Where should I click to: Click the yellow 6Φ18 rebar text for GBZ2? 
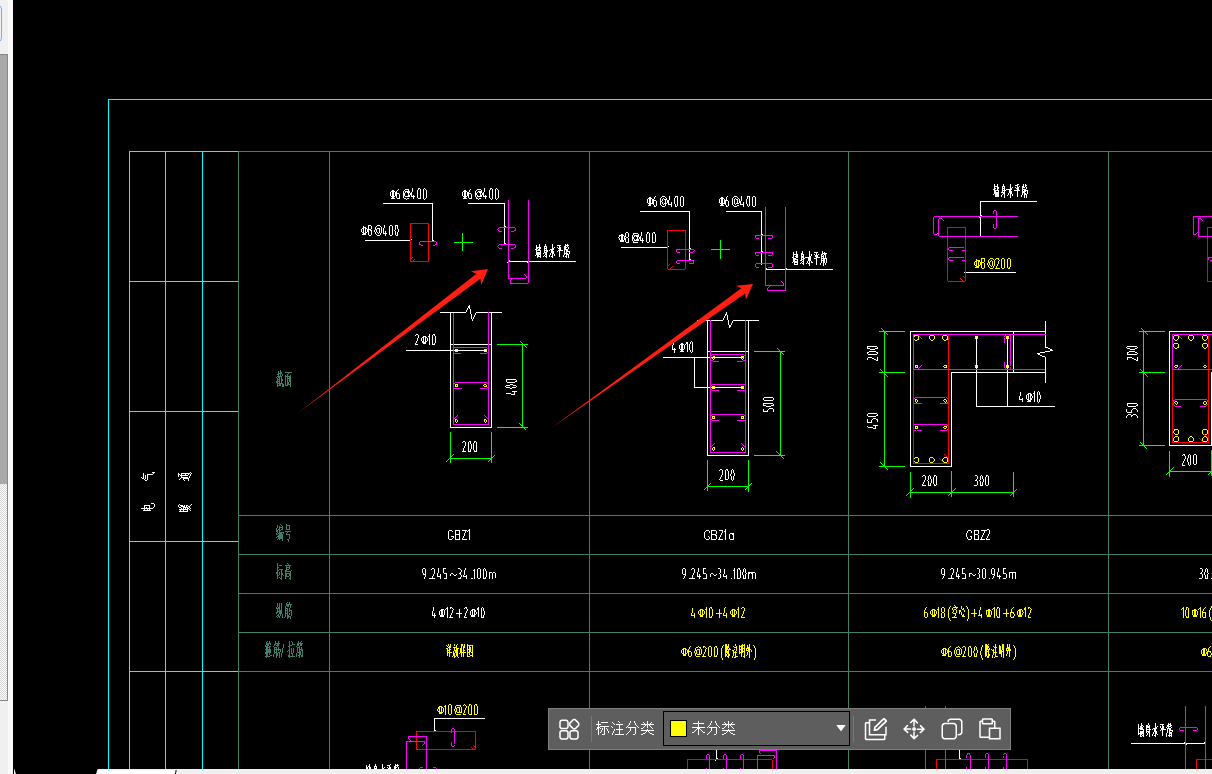tap(978, 613)
